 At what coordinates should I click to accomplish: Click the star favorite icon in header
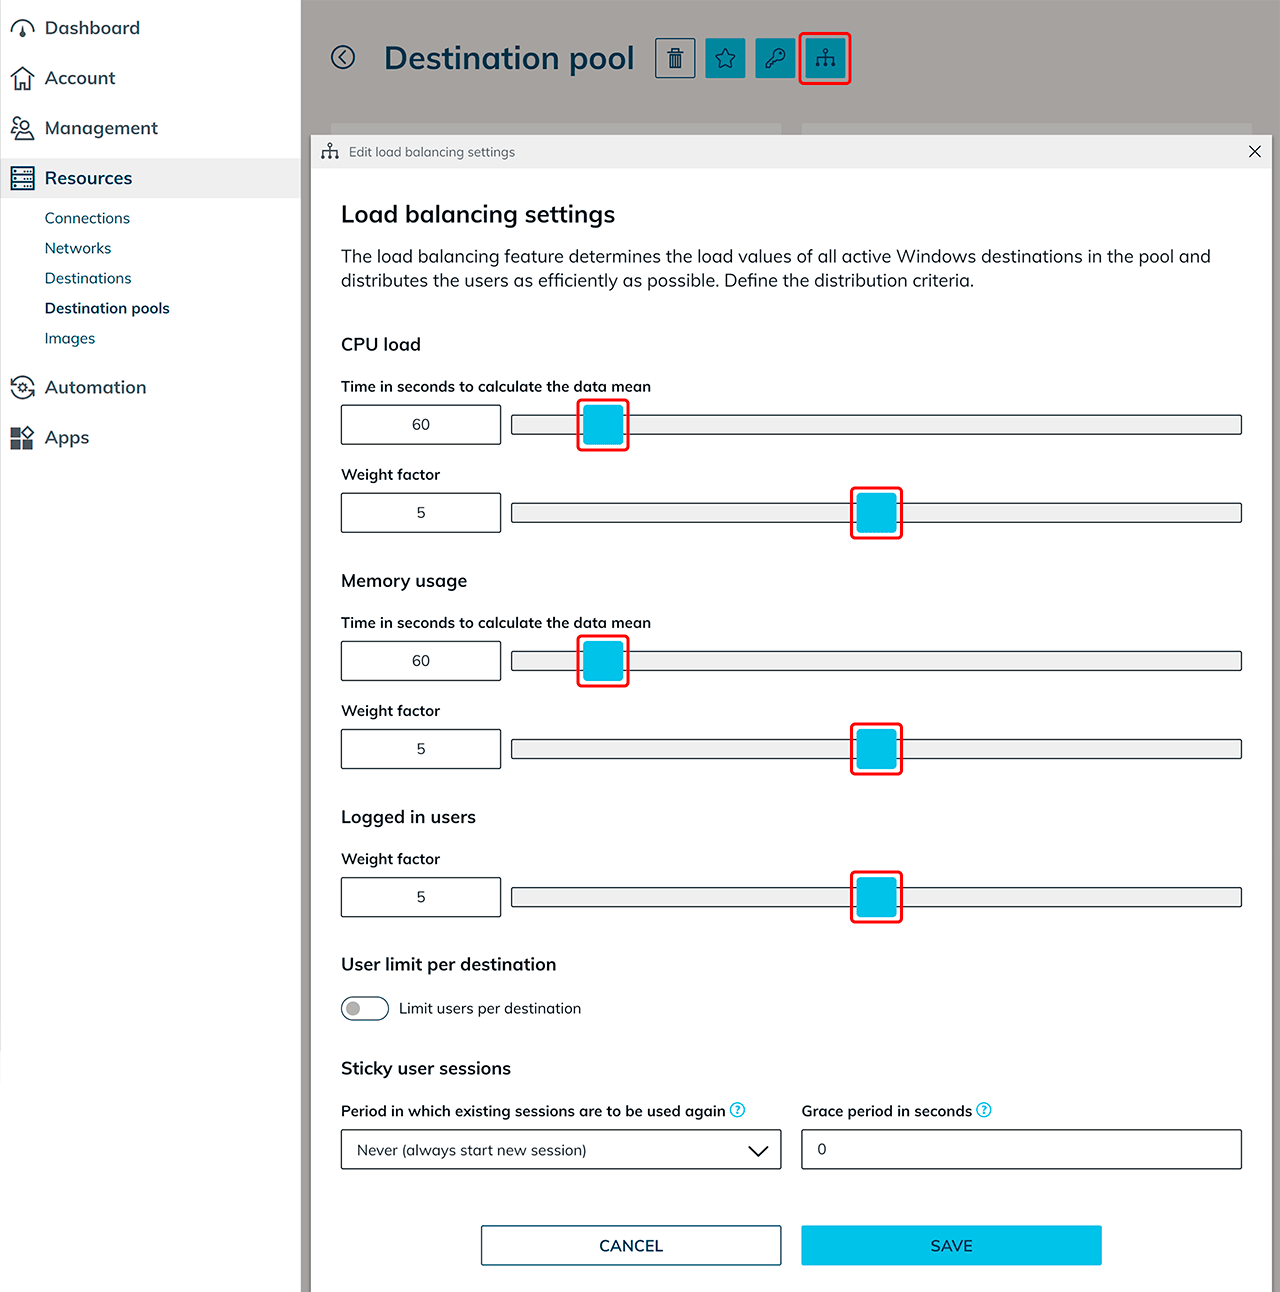click(725, 59)
